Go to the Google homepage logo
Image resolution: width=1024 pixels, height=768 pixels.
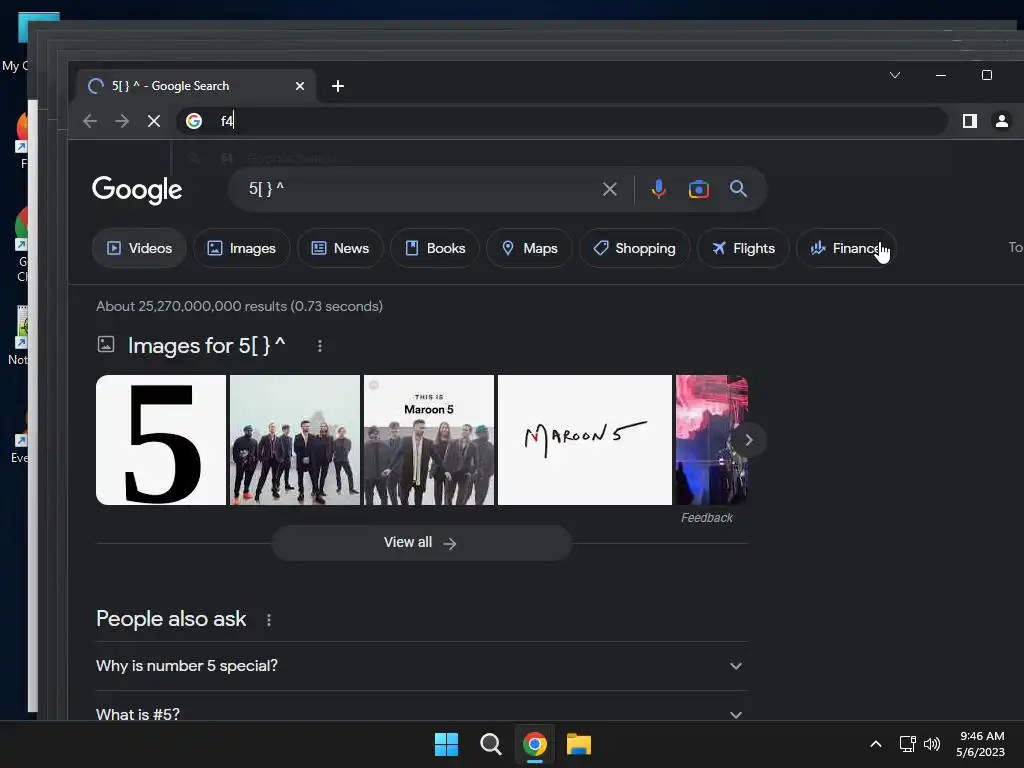point(136,189)
